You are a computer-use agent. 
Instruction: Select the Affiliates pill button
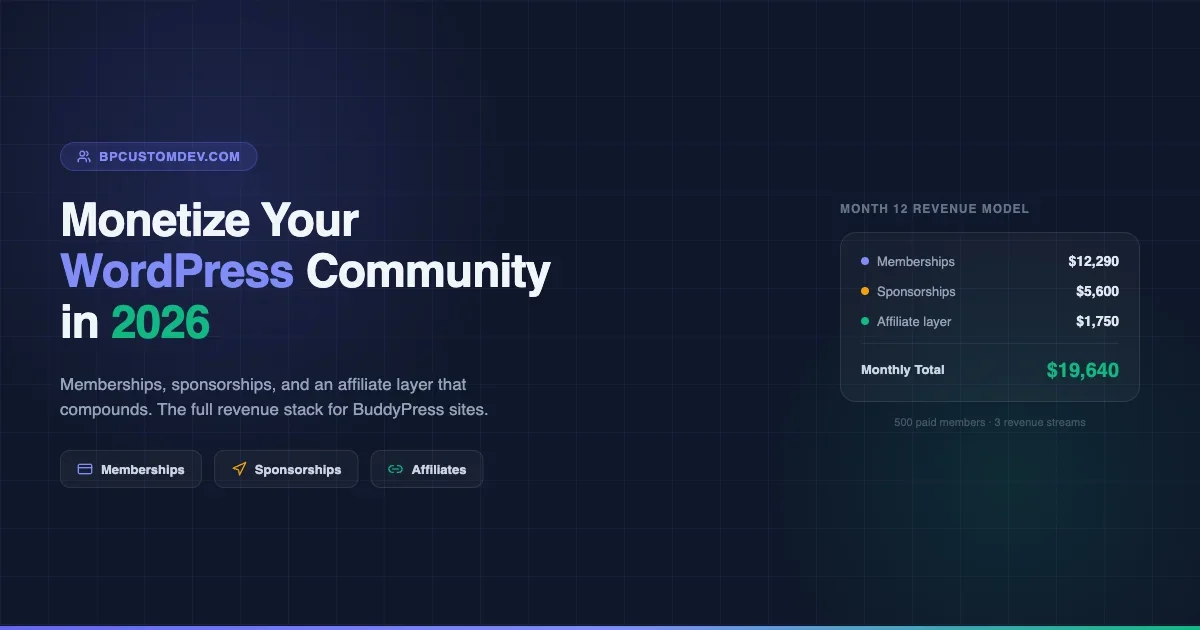427,469
